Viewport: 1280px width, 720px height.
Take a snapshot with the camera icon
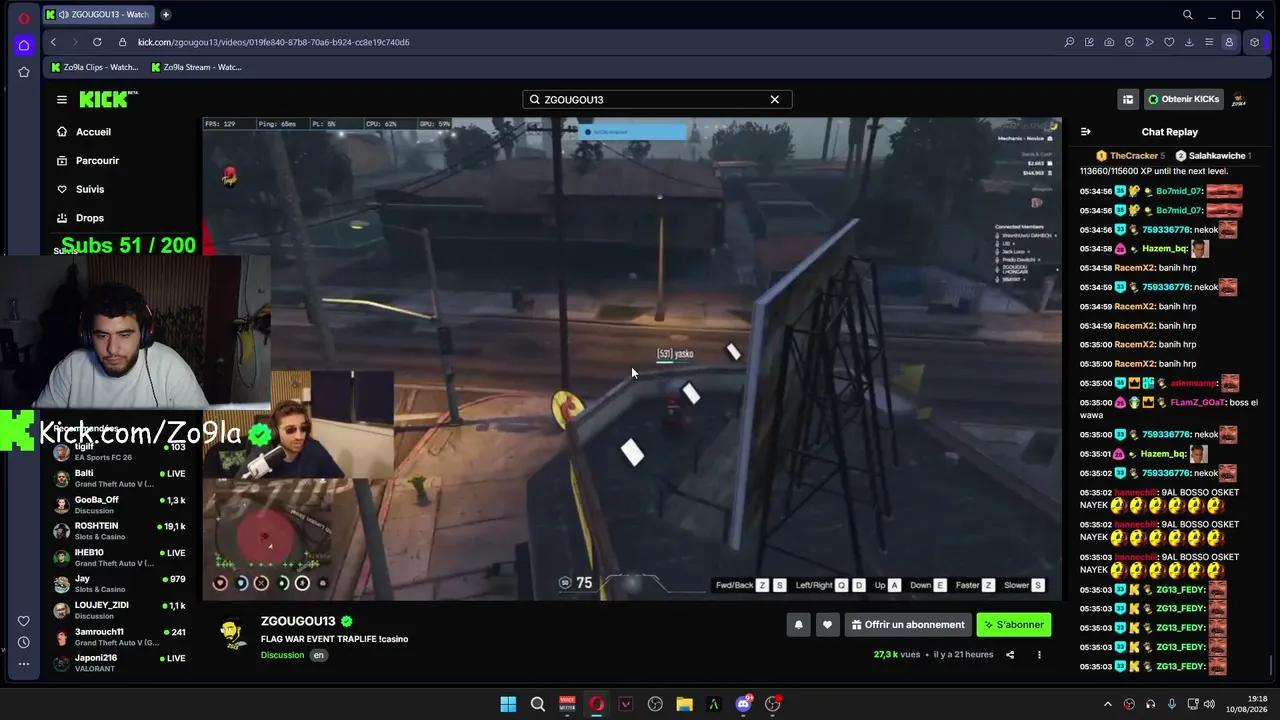pyautogui.click(x=1109, y=42)
